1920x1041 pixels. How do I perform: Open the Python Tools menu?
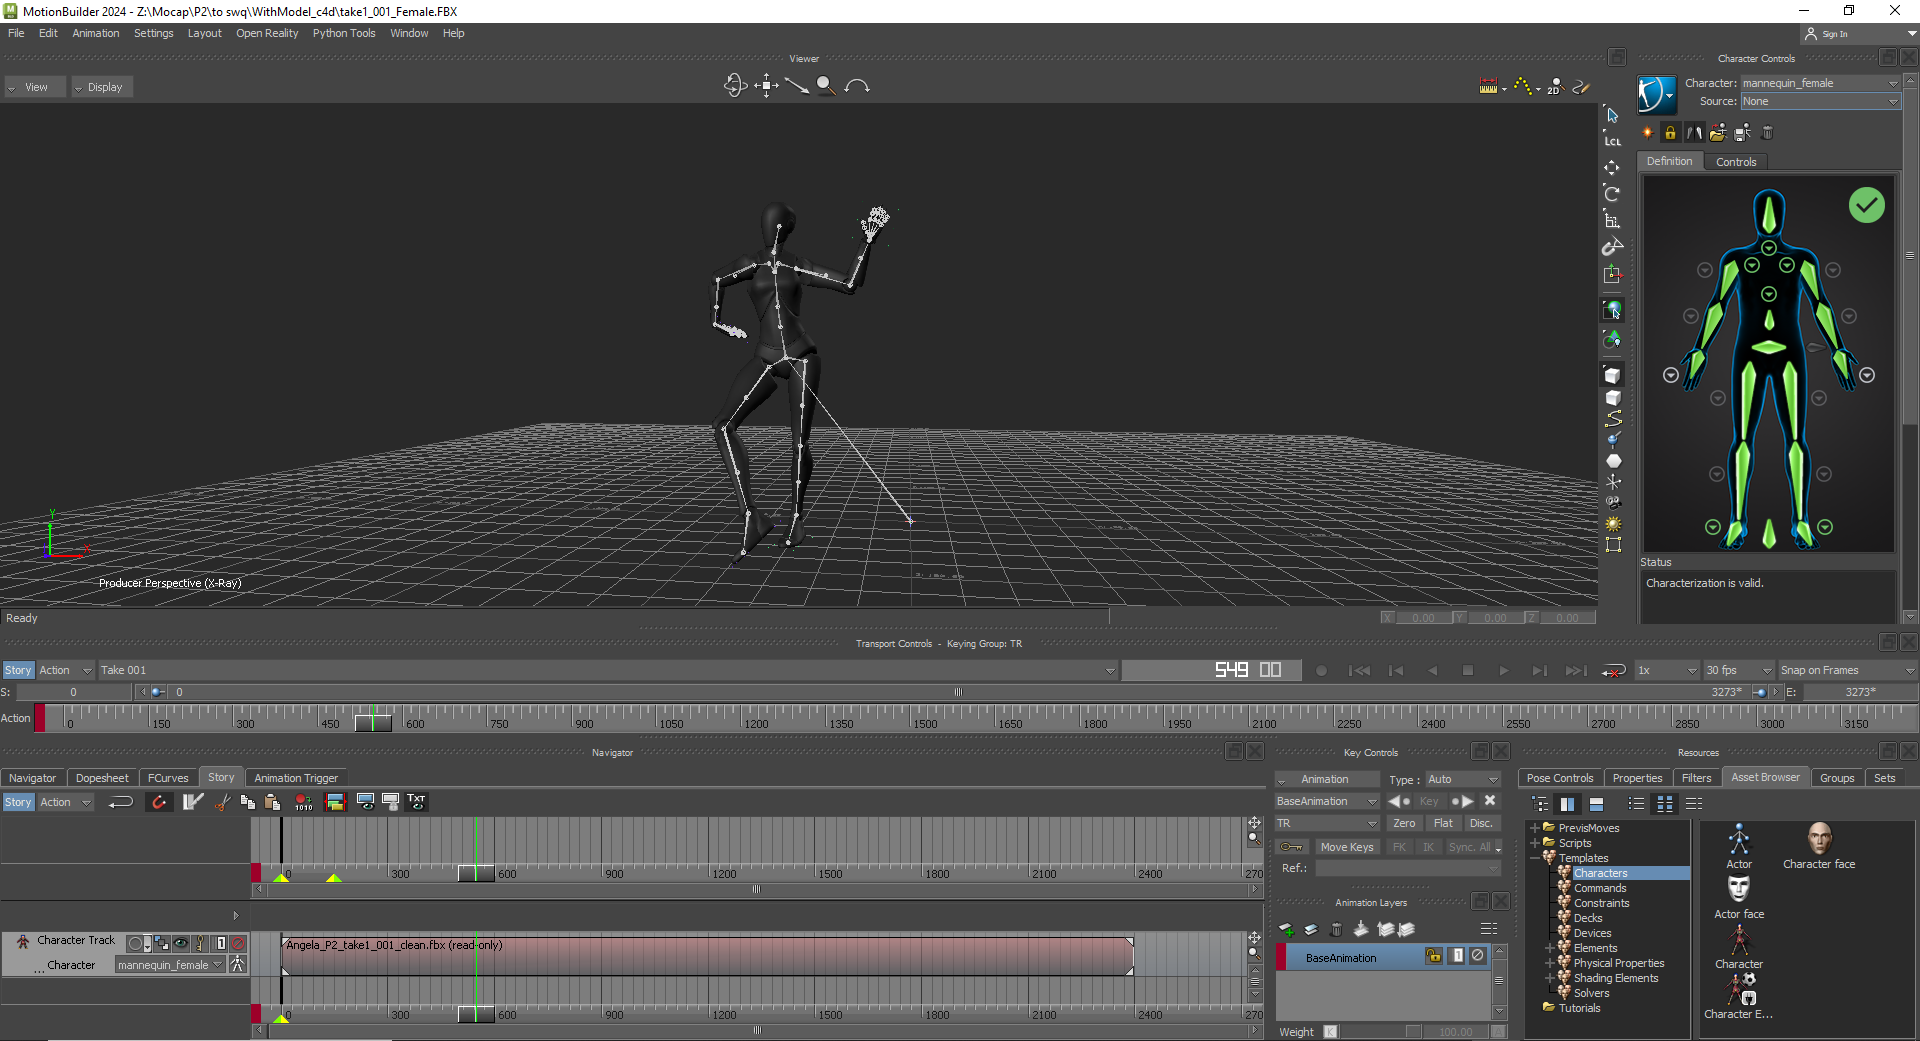coord(343,33)
